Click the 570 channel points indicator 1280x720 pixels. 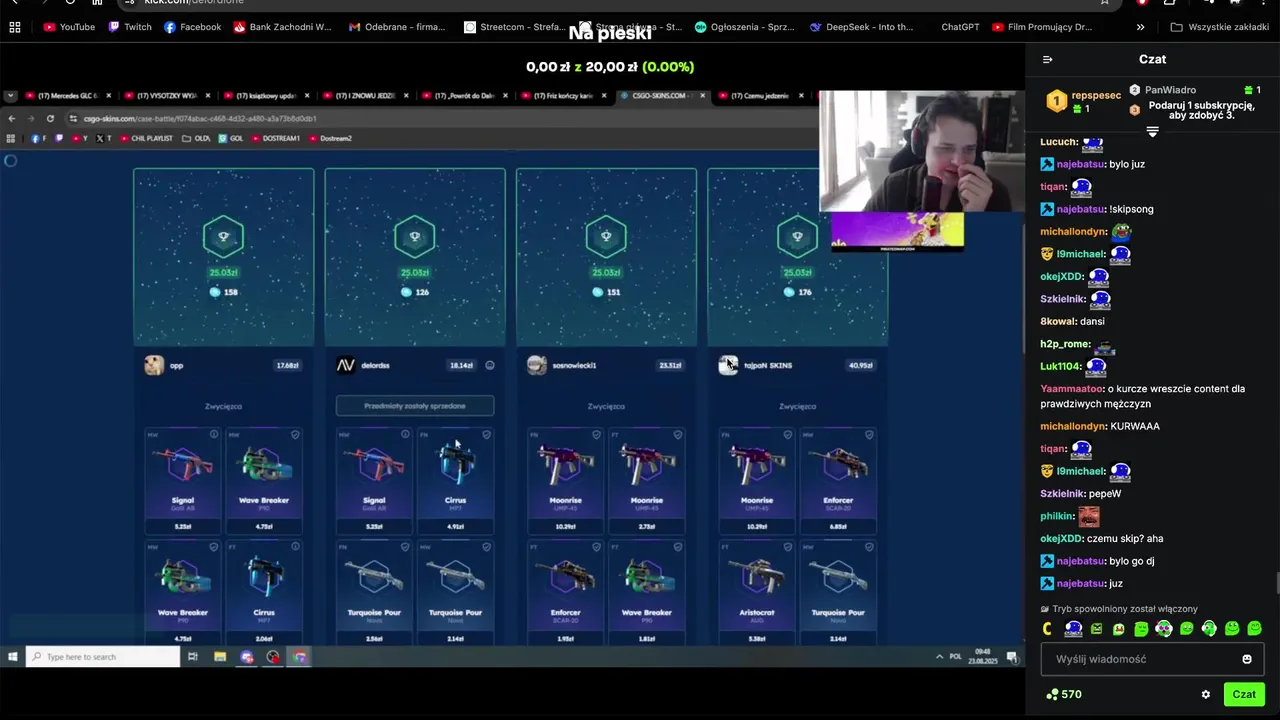point(1064,694)
